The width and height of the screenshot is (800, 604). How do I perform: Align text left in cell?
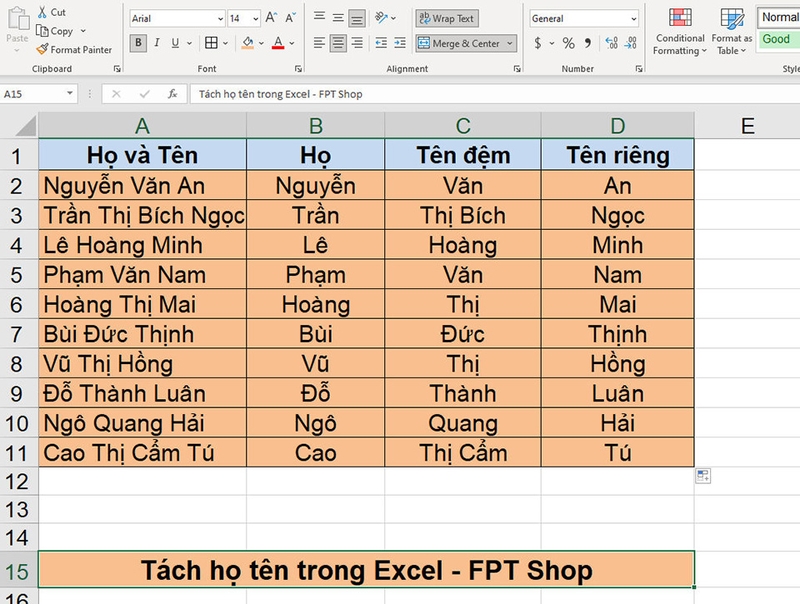coord(319,43)
